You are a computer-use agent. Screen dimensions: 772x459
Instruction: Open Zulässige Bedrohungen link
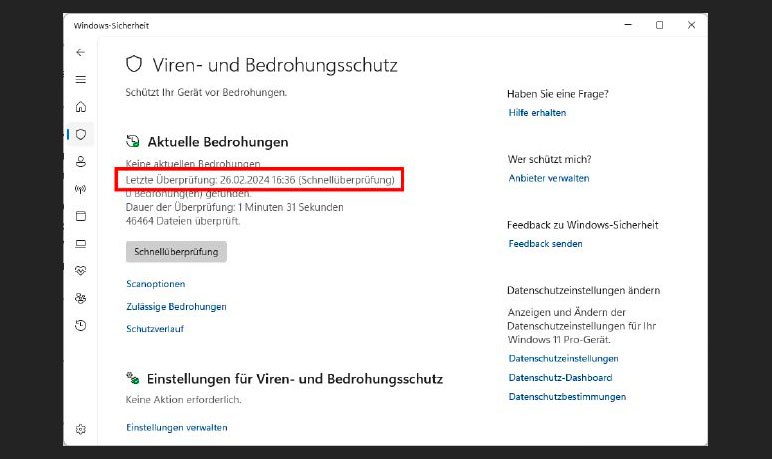click(176, 306)
